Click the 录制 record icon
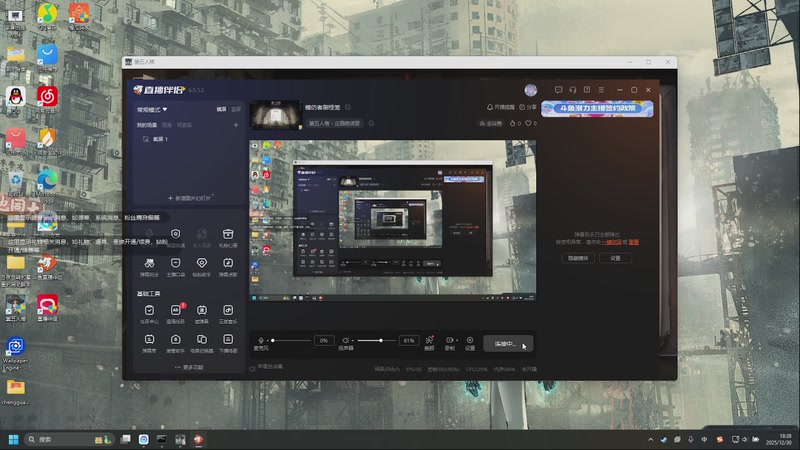 (449, 340)
